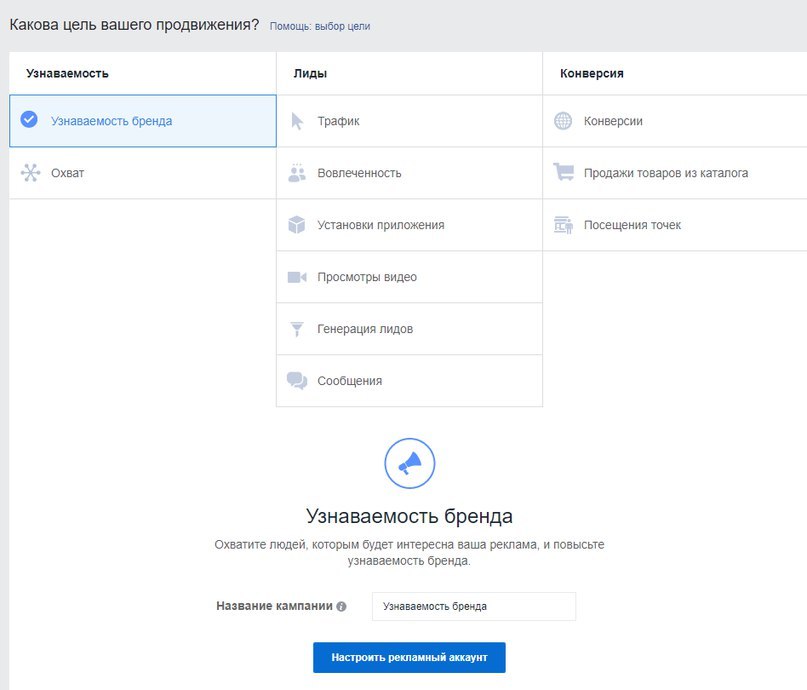The width and height of the screenshot is (807, 690).
Task: Click the Messages chat bubble icon
Action: [297, 381]
